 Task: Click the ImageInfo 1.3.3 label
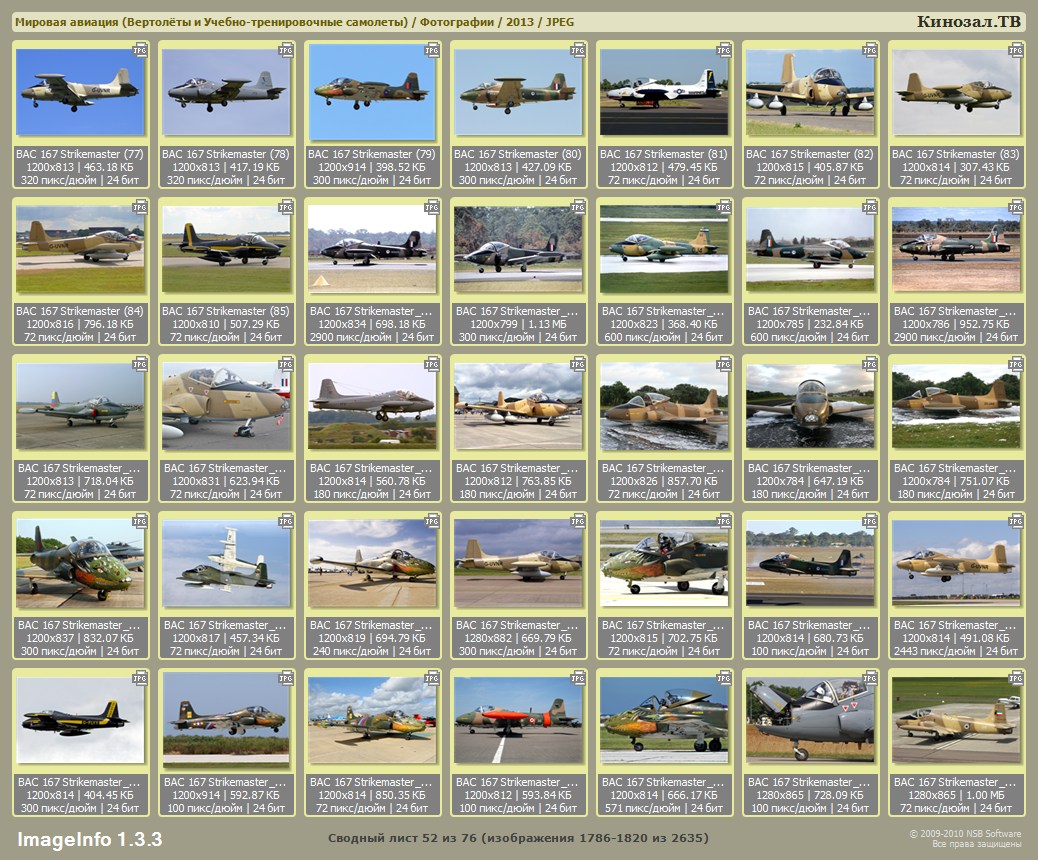90,838
